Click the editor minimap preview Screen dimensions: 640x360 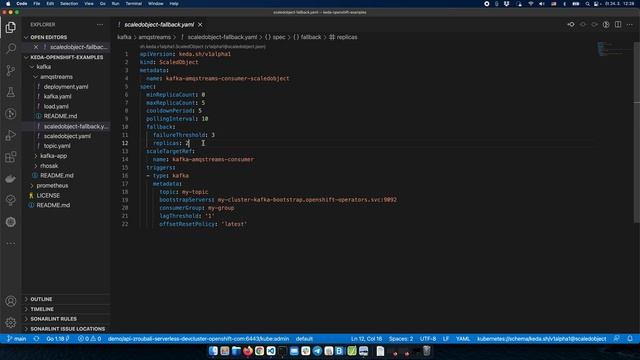614,49
